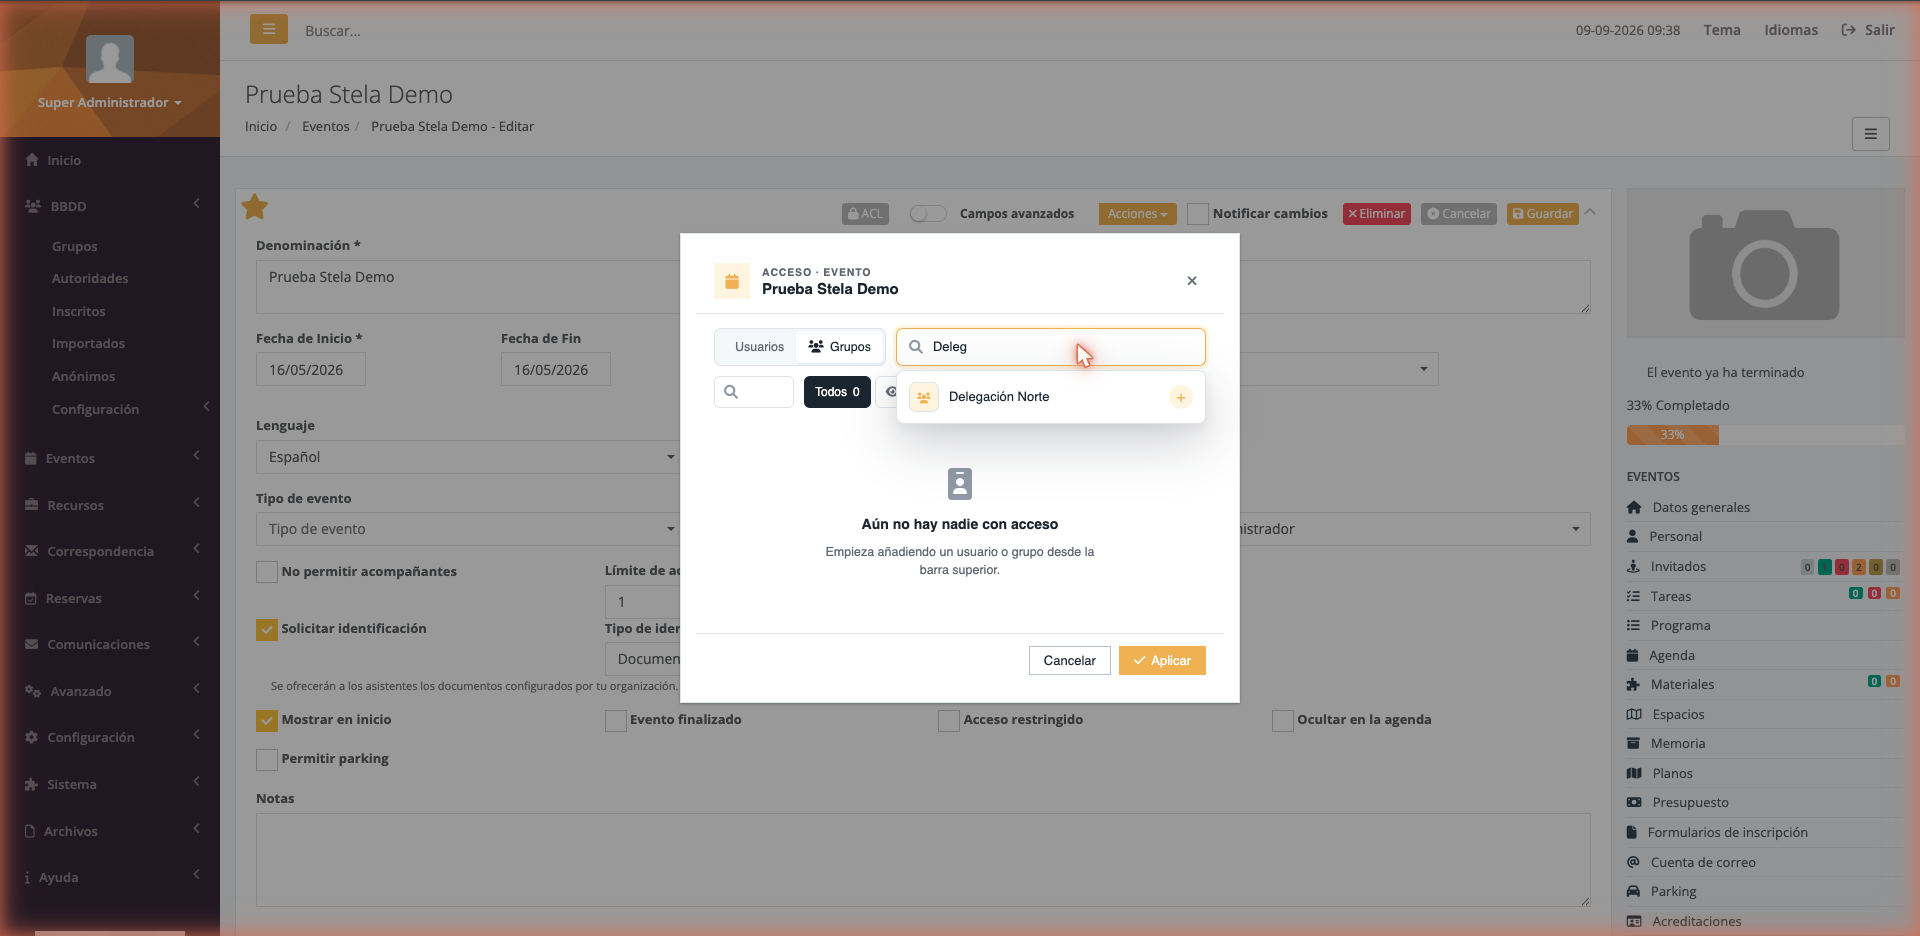The image size is (1920, 936).
Task: Open the ACL lock button
Action: point(865,214)
